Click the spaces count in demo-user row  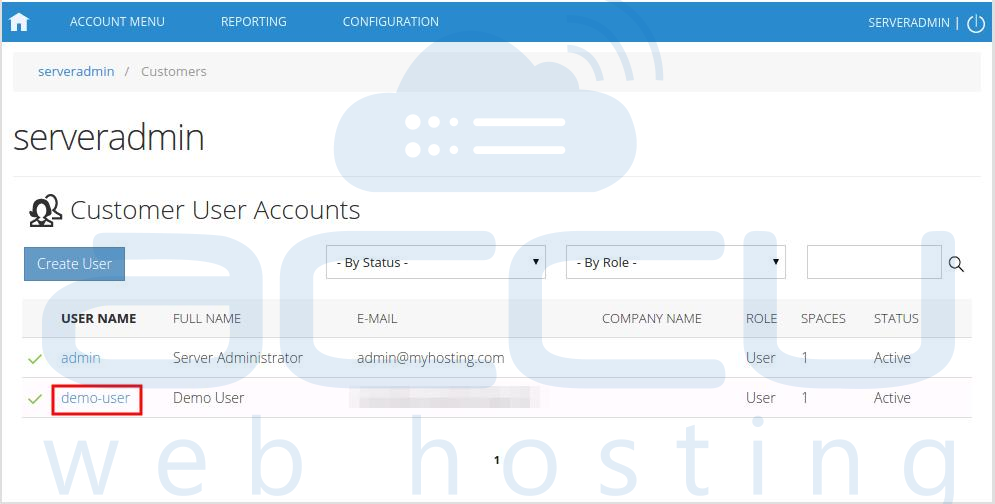coord(805,398)
